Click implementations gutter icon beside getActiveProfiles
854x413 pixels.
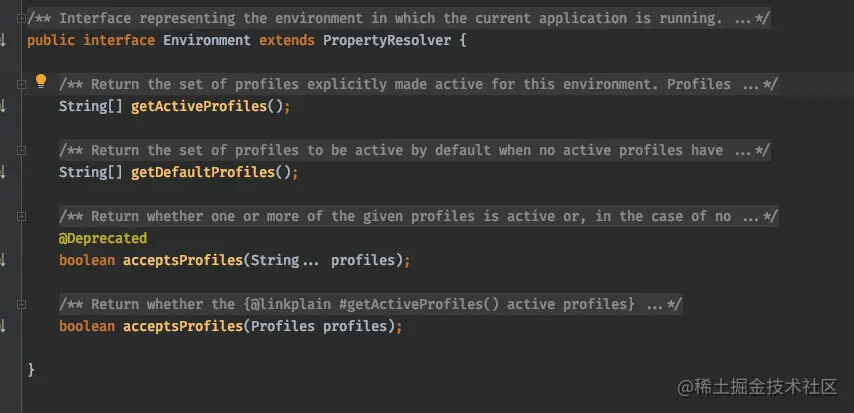tap(2, 106)
